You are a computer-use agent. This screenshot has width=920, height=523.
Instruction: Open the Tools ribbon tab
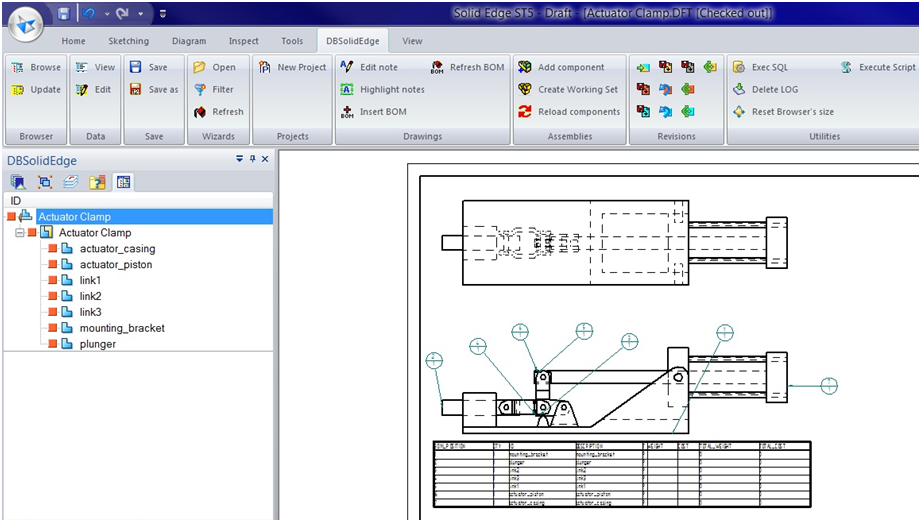pyautogui.click(x=292, y=41)
